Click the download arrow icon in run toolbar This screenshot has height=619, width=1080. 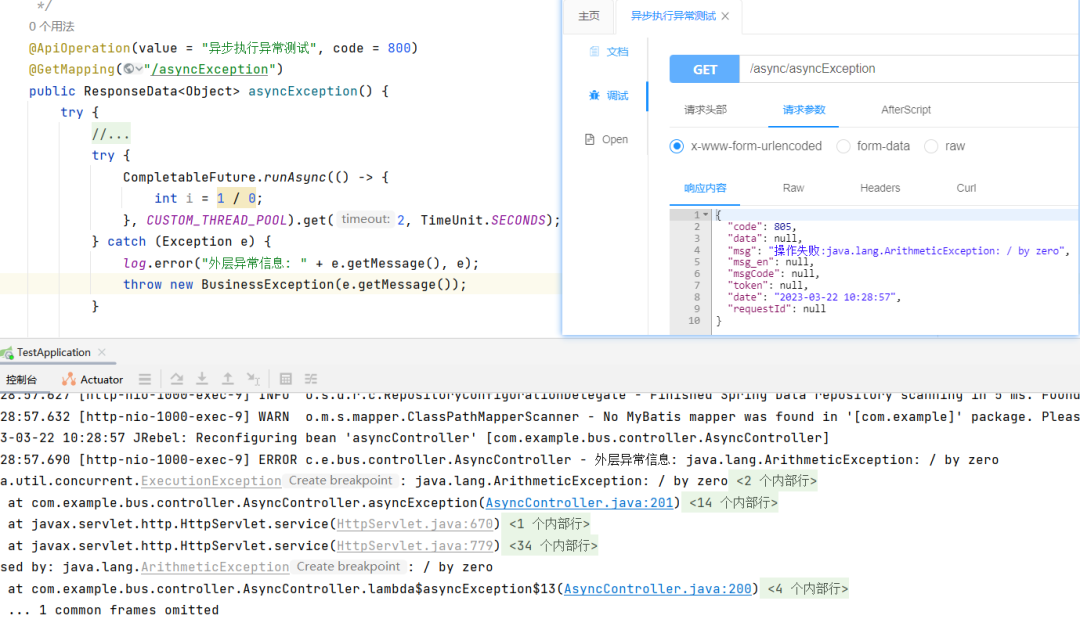(x=202, y=379)
